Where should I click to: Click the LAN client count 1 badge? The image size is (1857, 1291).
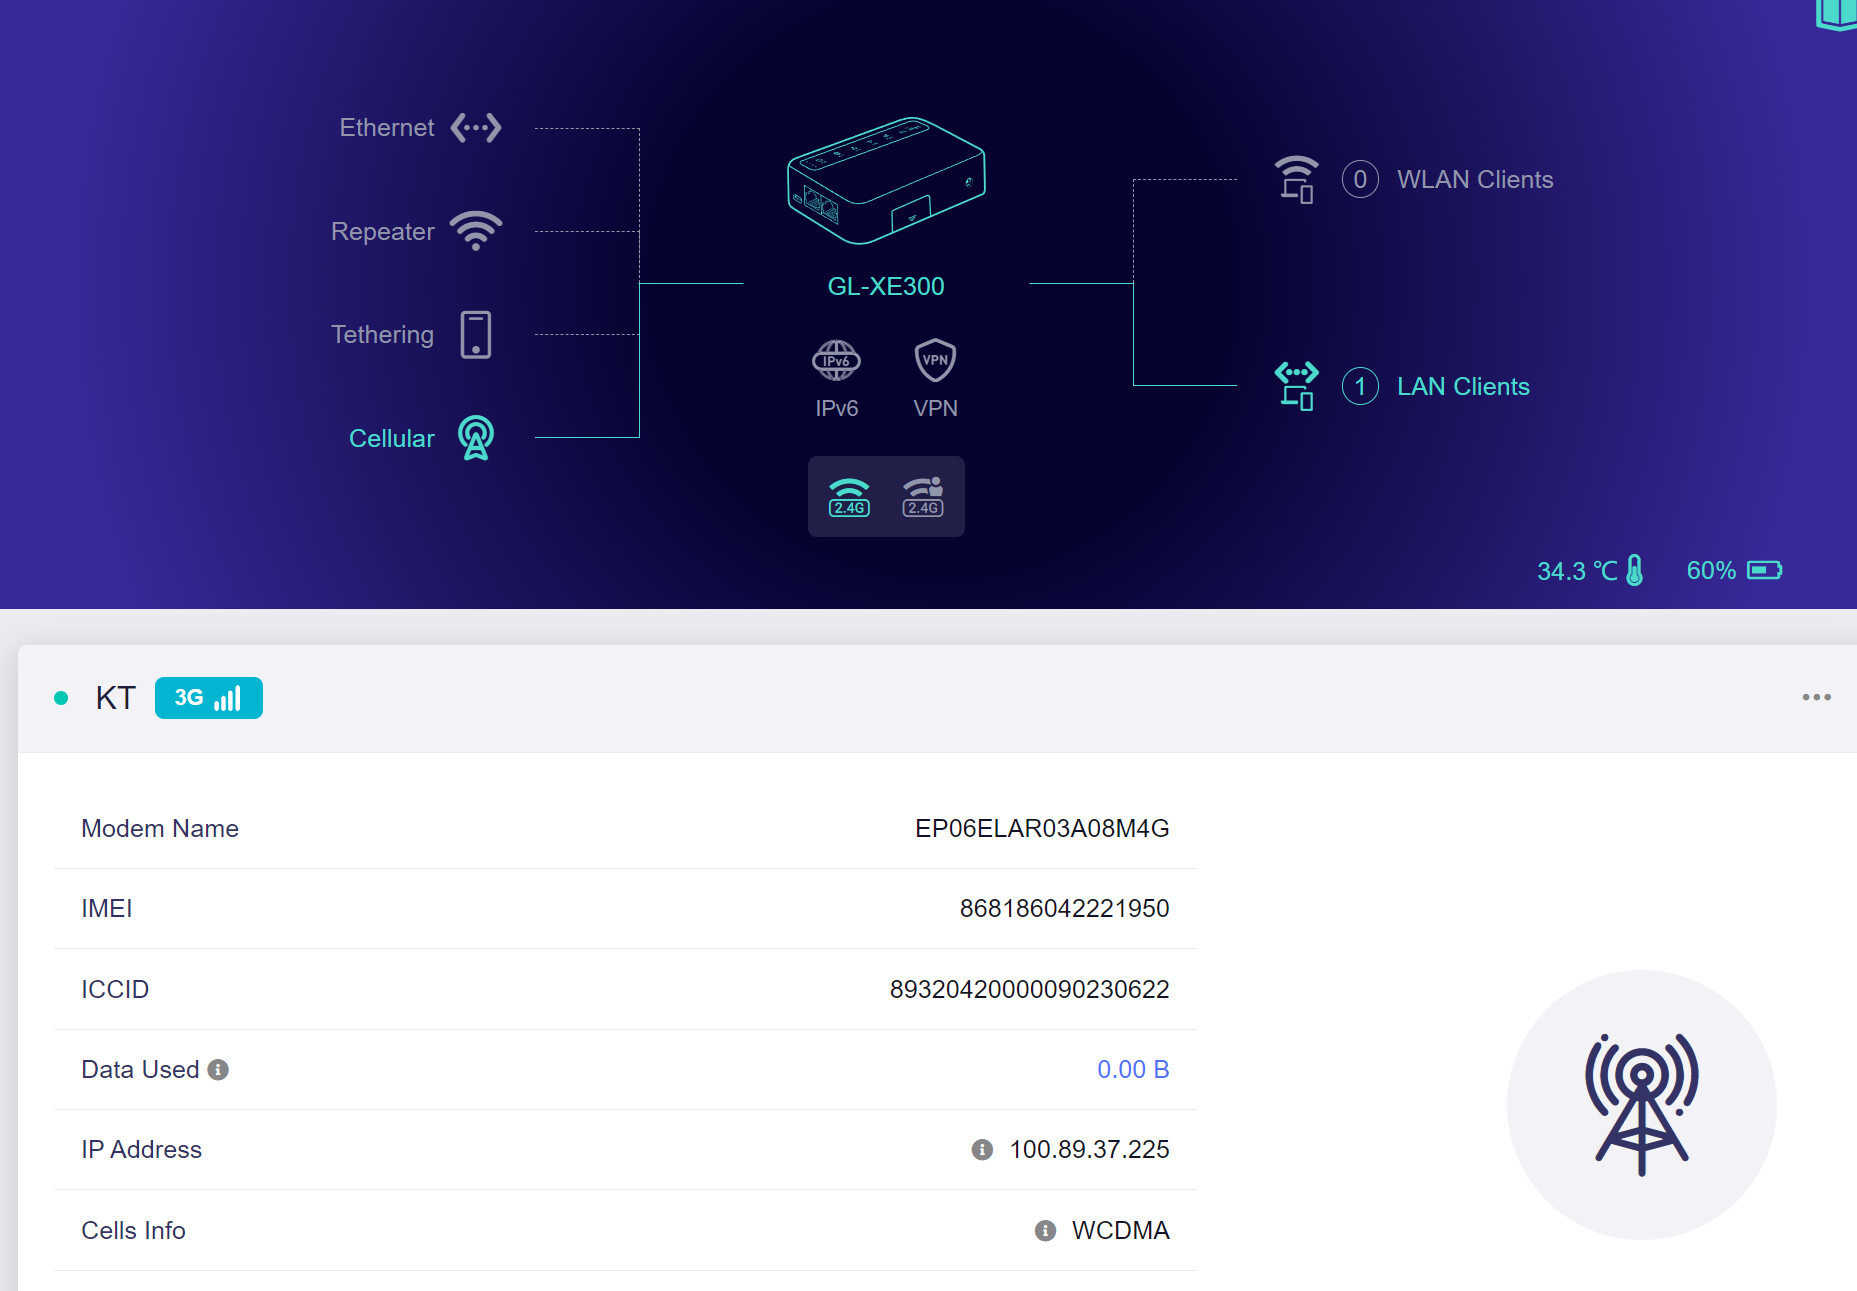1360,386
